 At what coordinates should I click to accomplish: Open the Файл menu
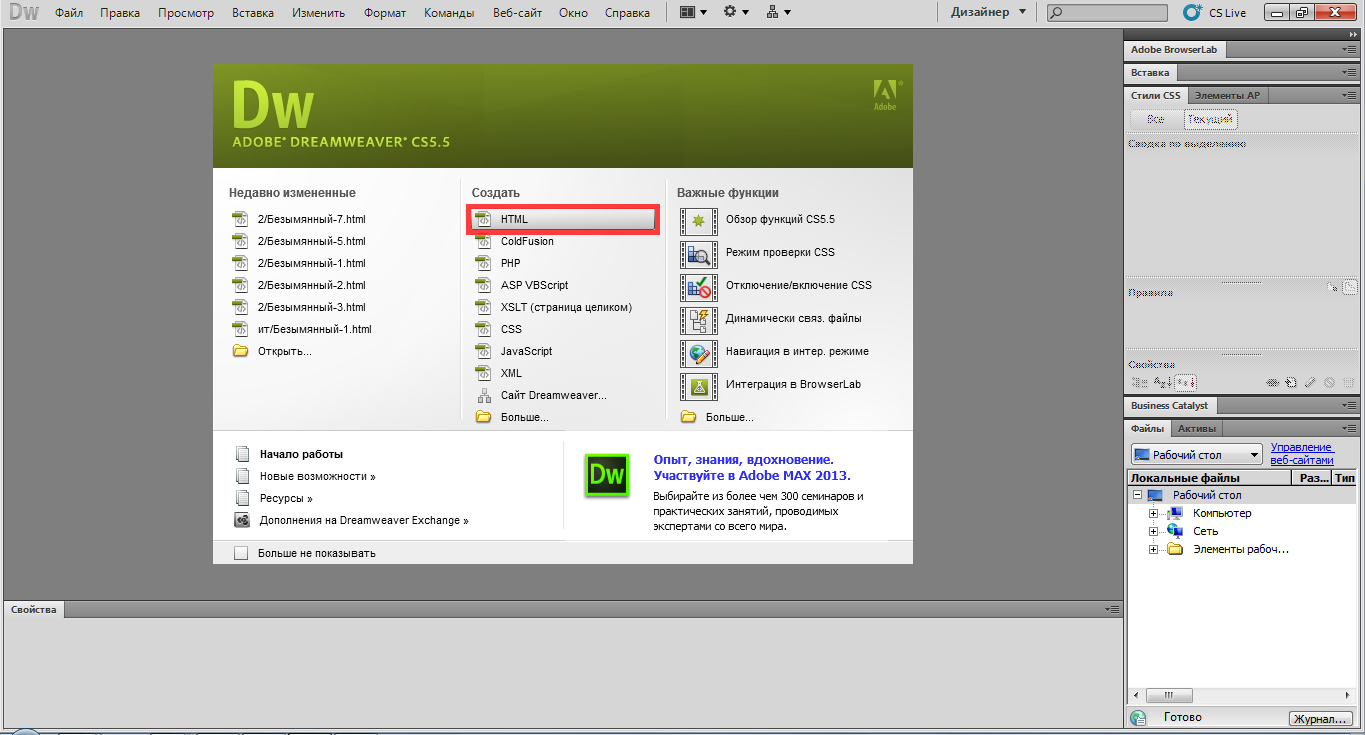coord(69,13)
